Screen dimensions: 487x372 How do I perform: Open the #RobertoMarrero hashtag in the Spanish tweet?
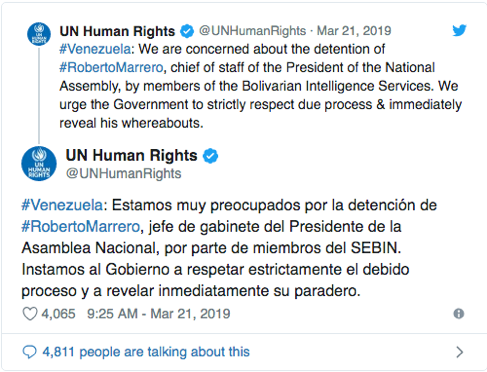coord(81,227)
